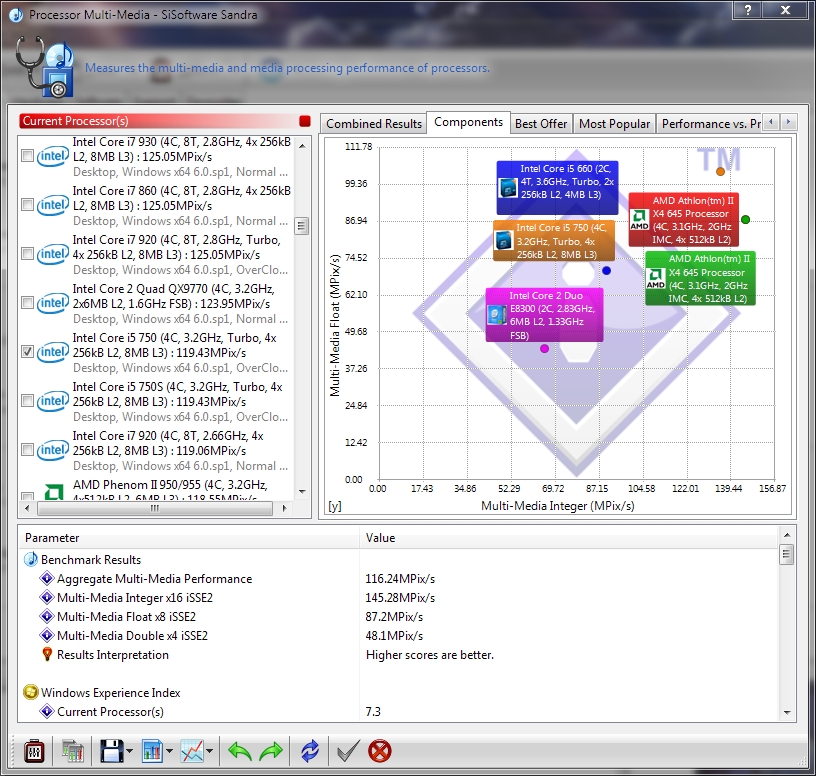Screen dimensions: 816x776
Task: Click the magenta data point on chart
Action: (x=544, y=349)
